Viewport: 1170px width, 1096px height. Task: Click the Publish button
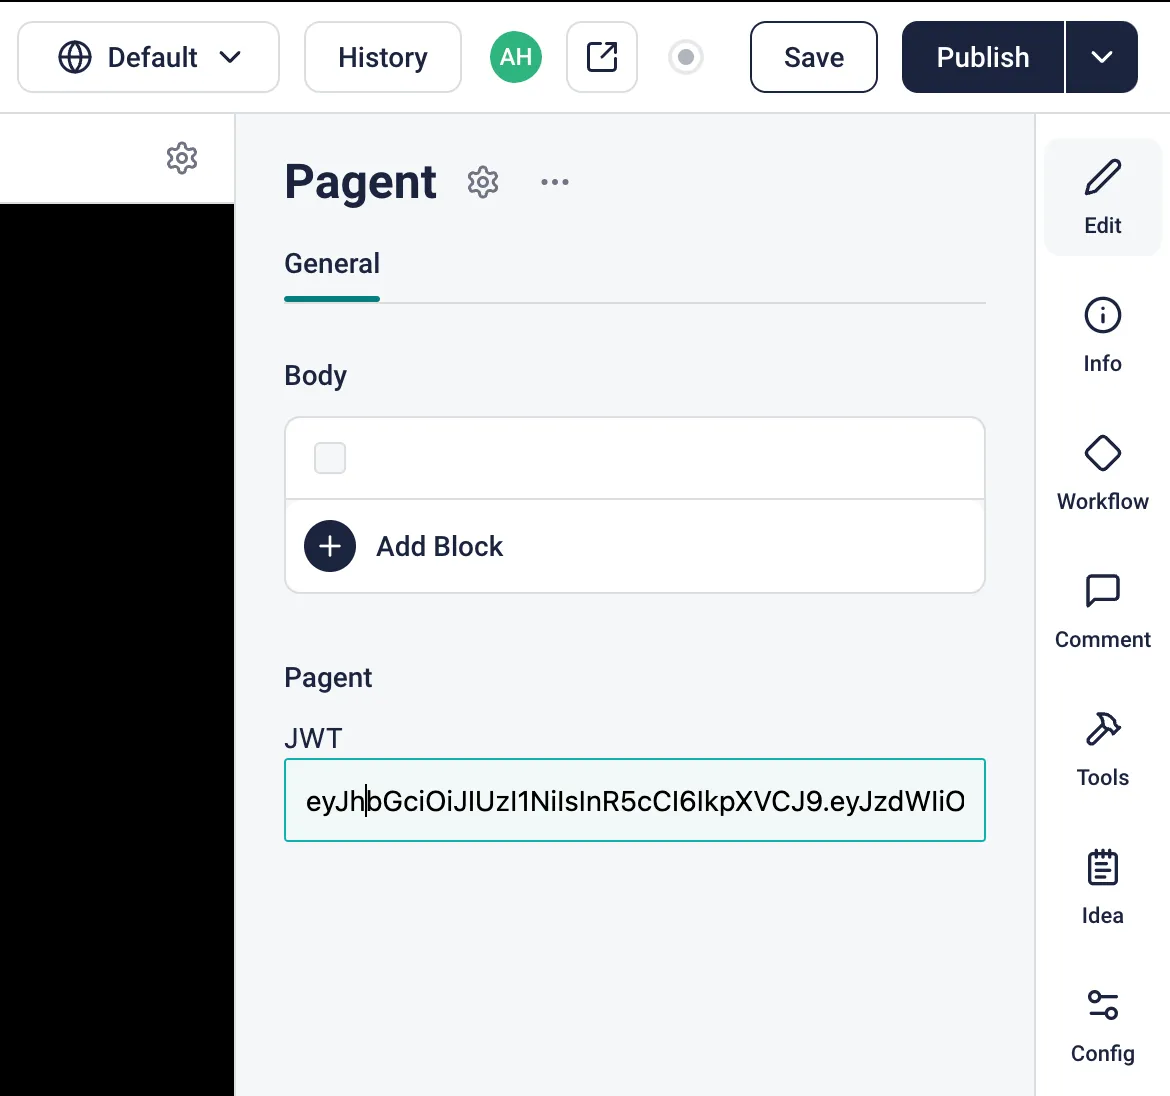click(983, 57)
